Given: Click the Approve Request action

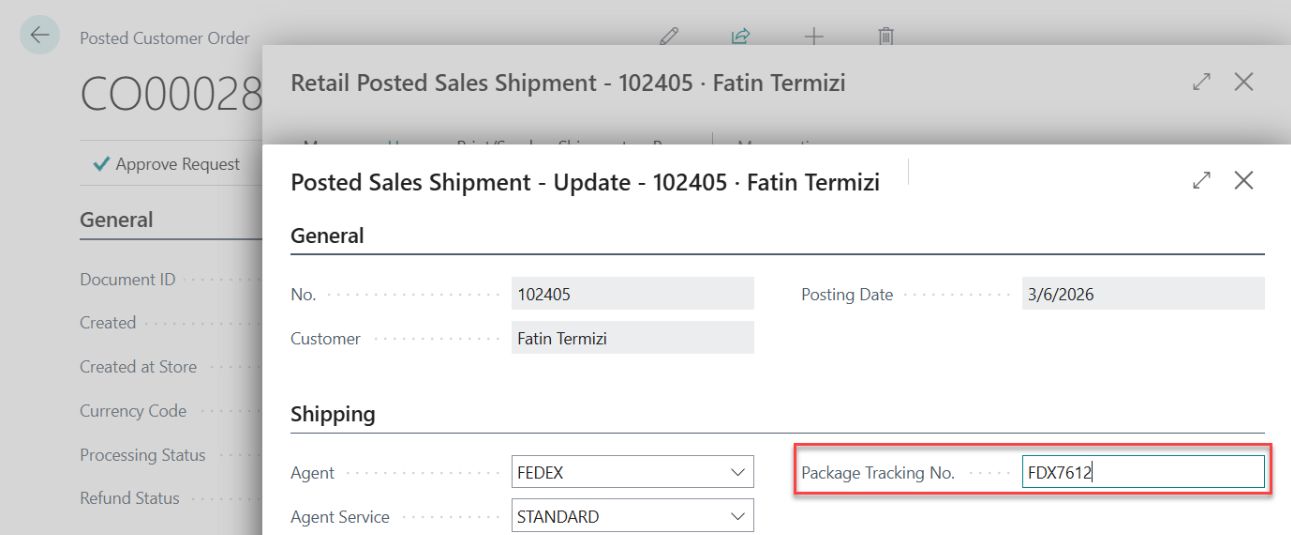Looking at the screenshot, I should click(166, 164).
